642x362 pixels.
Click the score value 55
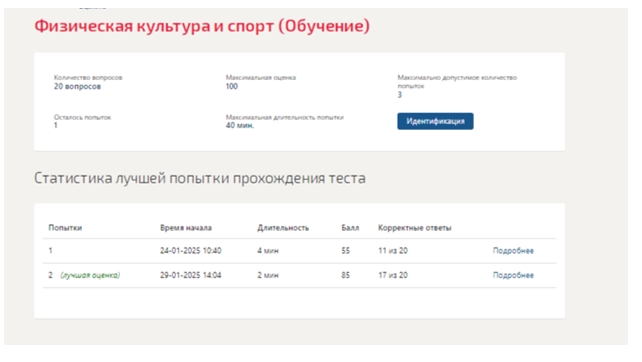346,251
